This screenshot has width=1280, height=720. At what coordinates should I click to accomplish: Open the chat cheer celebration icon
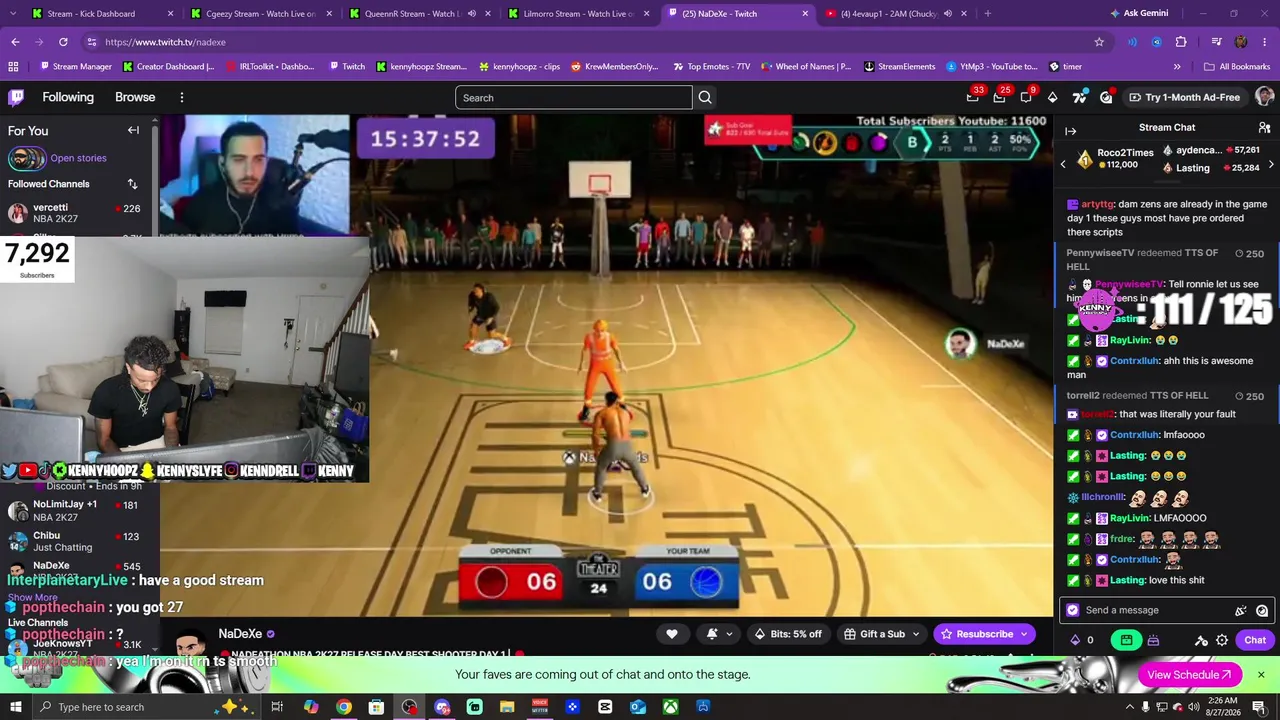tap(1241, 610)
